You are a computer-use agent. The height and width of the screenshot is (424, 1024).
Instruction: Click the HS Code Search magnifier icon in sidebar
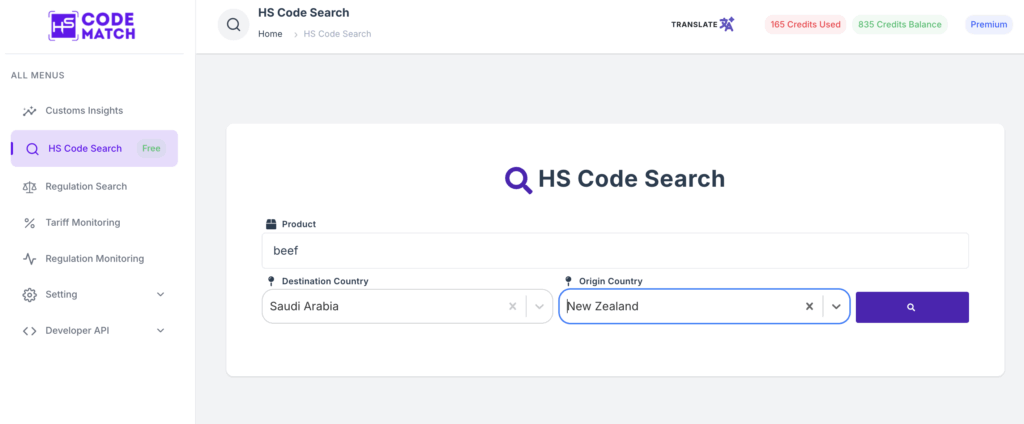32,149
